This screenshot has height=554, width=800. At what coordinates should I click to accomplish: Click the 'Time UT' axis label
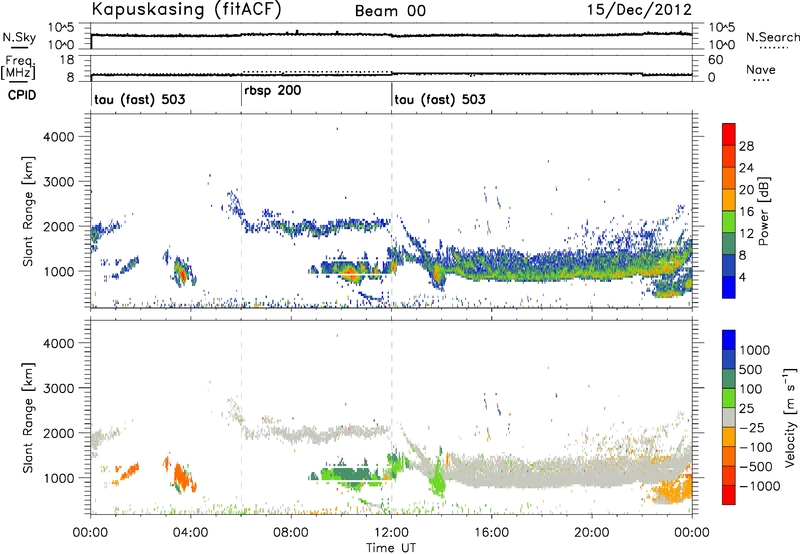(x=391, y=548)
